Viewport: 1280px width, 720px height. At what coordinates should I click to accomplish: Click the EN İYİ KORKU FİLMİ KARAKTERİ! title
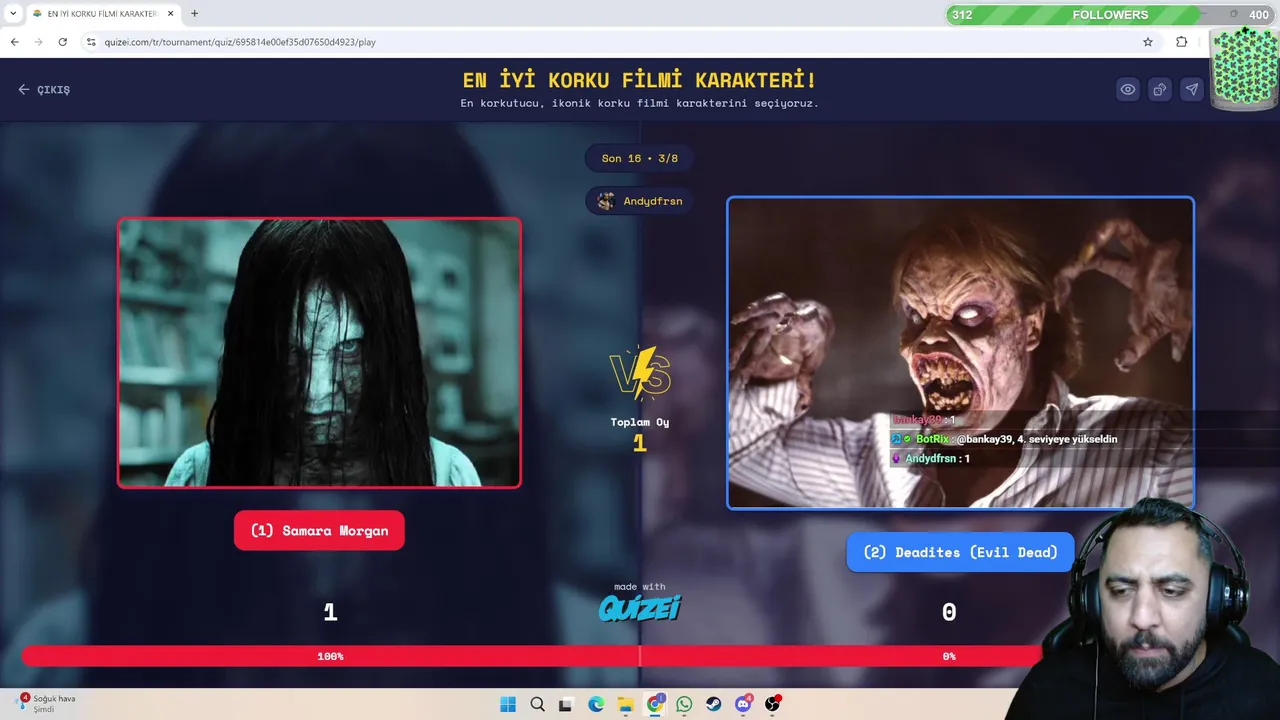point(640,80)
